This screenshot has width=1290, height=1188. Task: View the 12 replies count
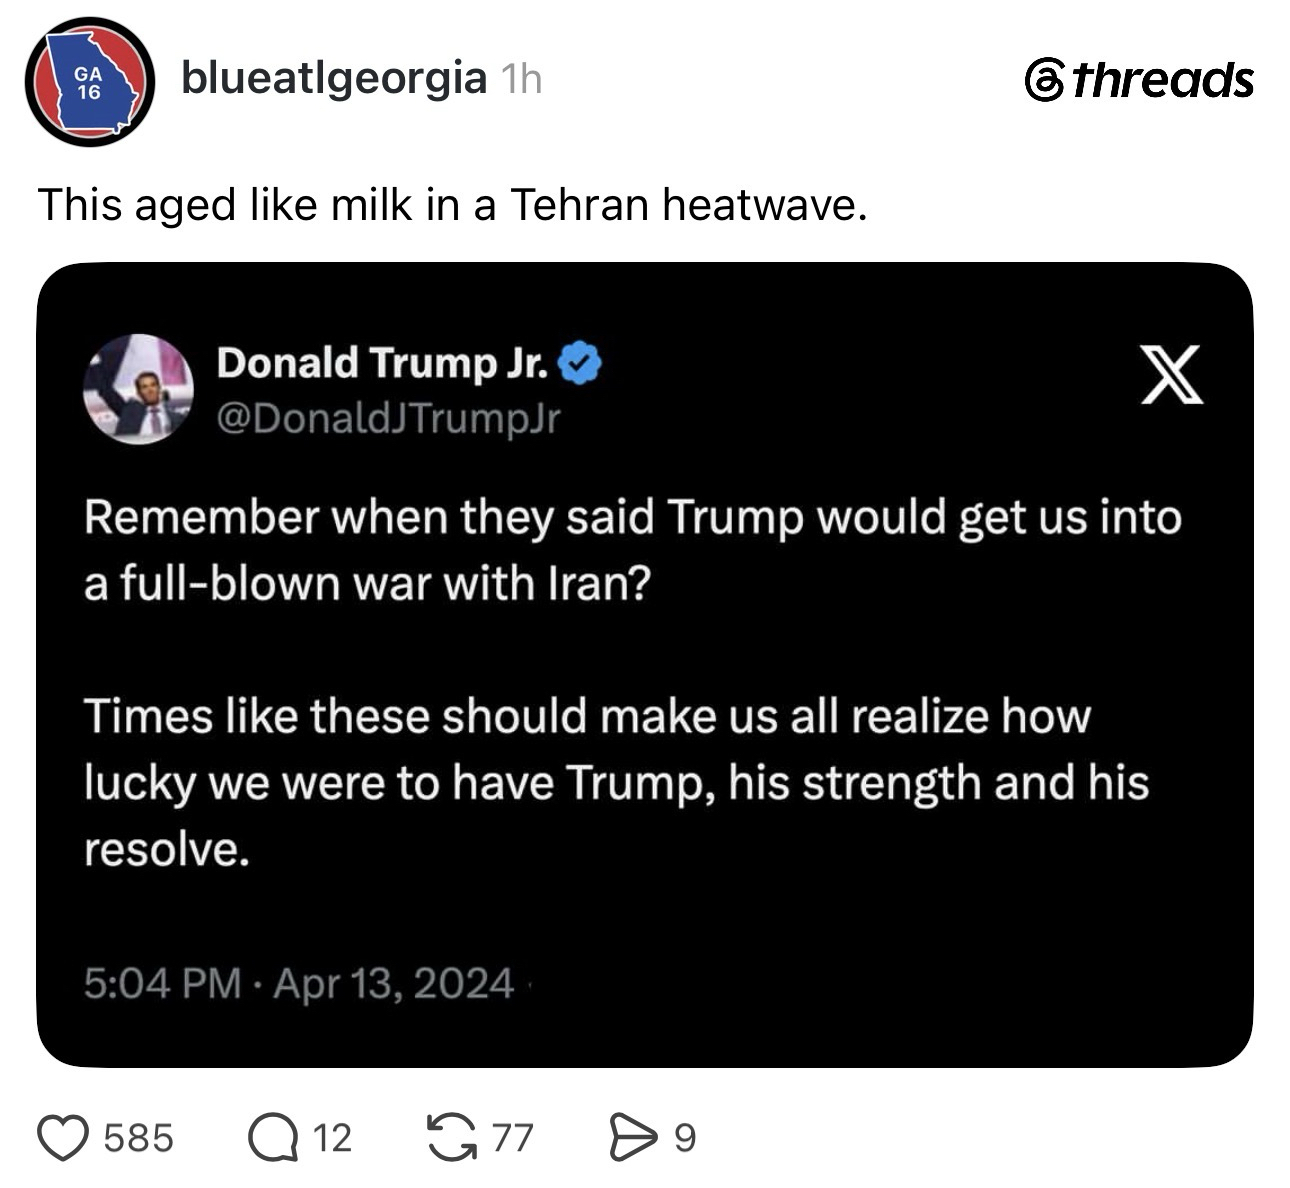332,1138
